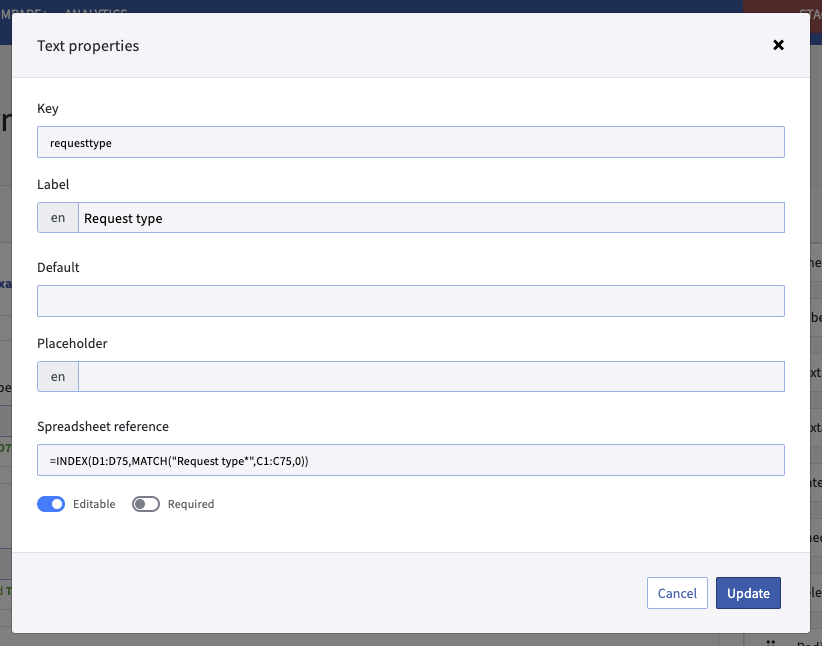The height and width of the screenshot is (646, 822).
Task: Select the Spreadsheet reference formula field
Action: pyautogui.click(x=410, y=460)
